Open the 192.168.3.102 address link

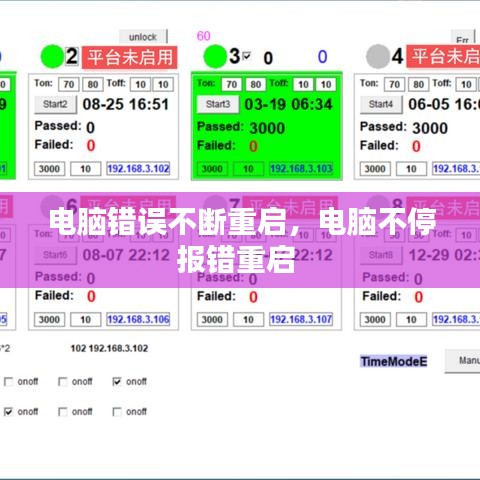(x=138, y=169)
